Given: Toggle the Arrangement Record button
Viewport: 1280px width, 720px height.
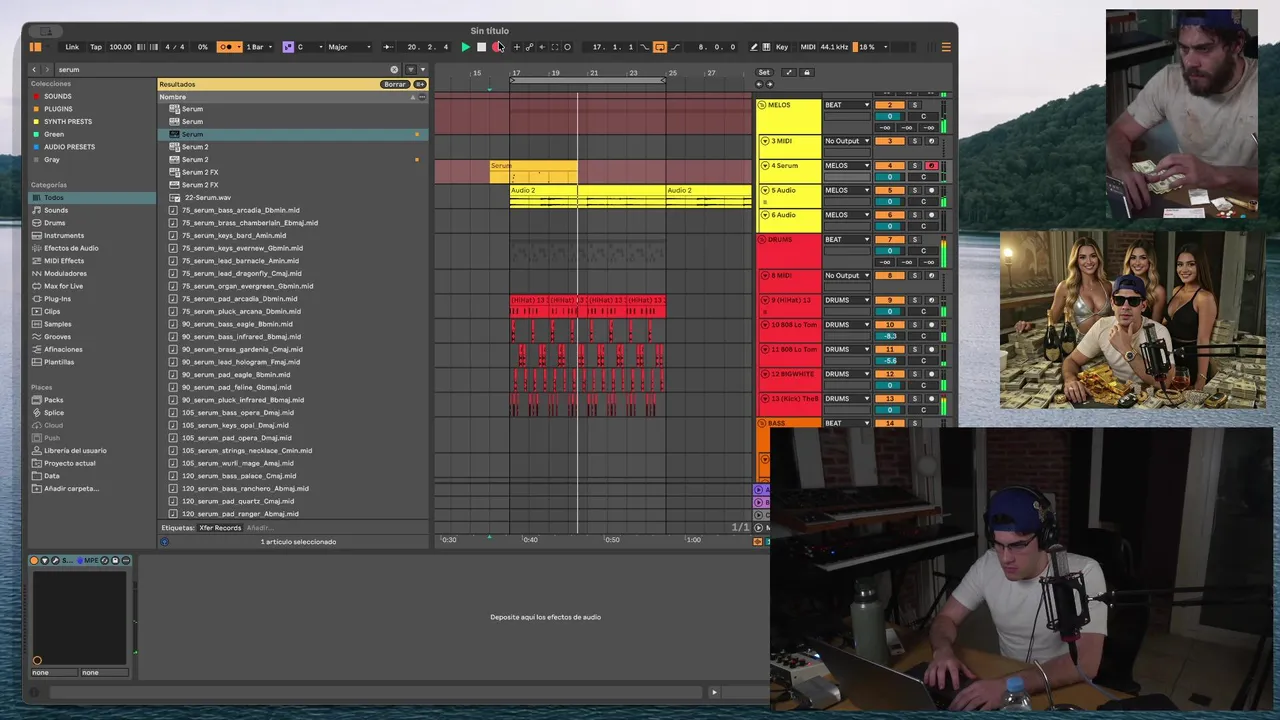Looking at the screenshot, I should [x=497, y=47].
